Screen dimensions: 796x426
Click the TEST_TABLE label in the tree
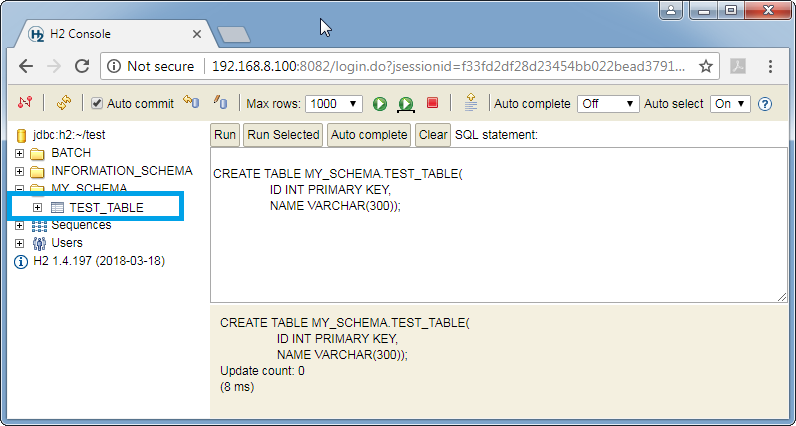(107, 208)
